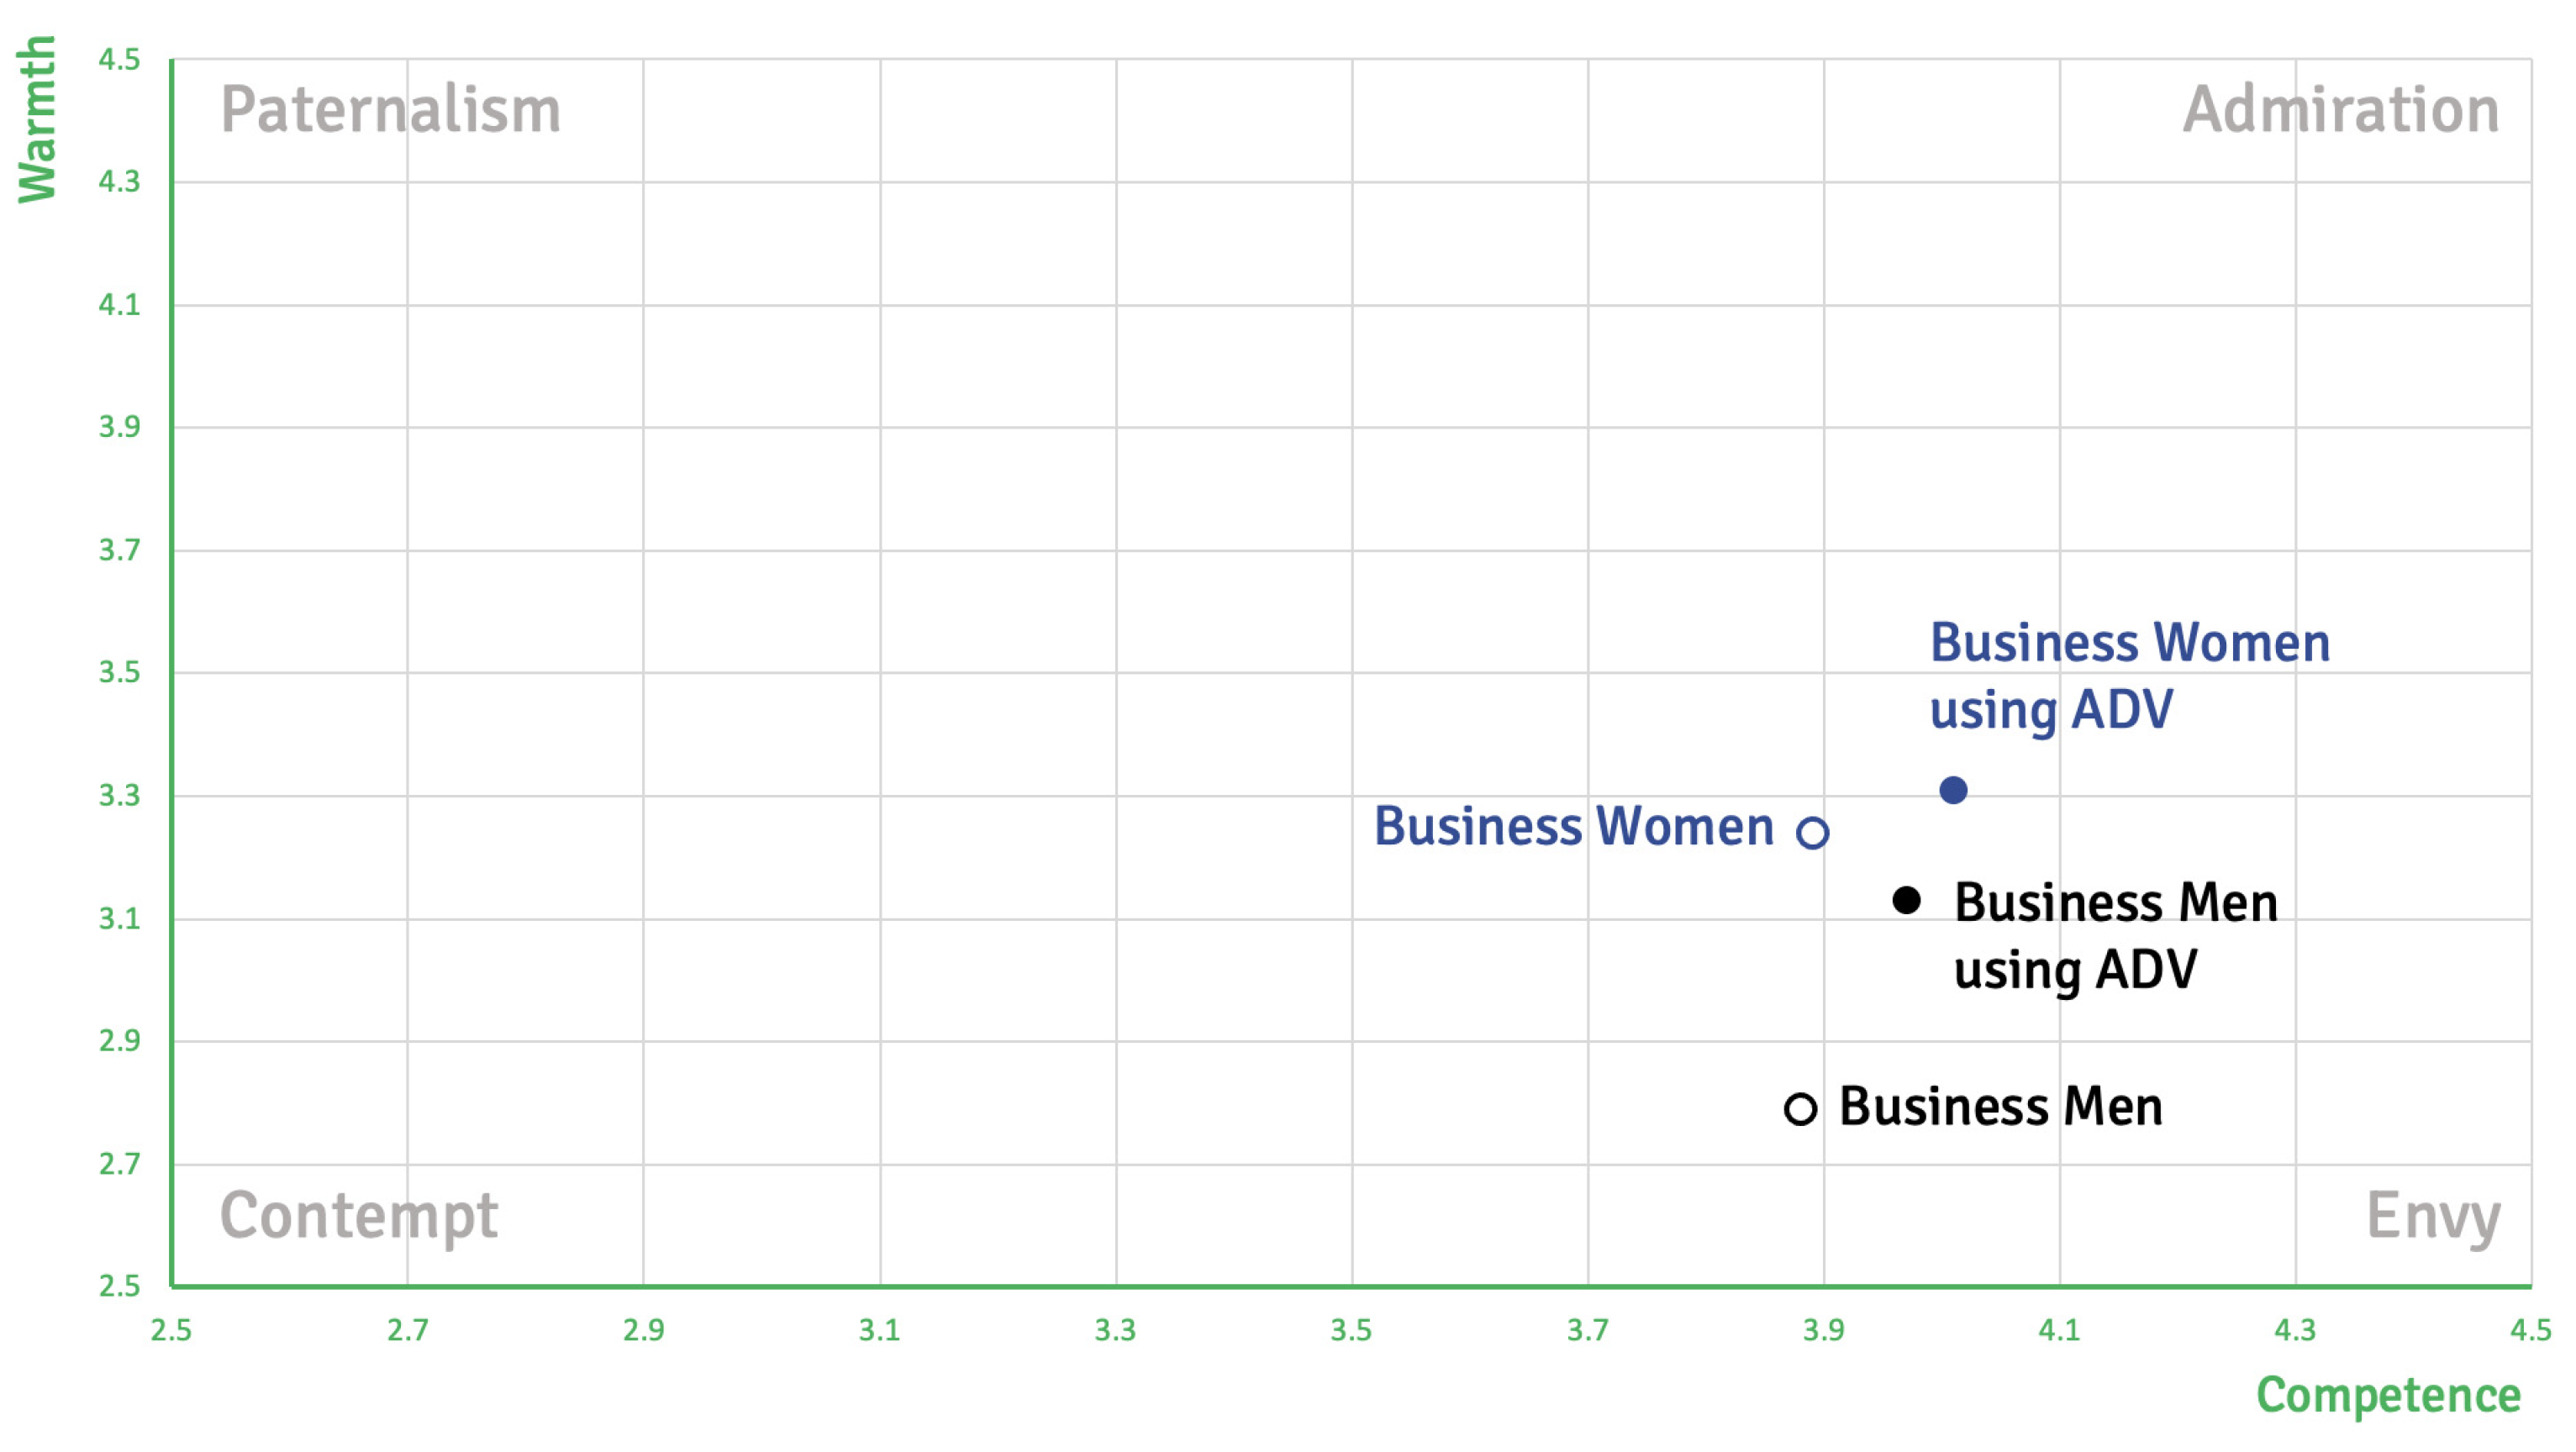The height and width of the screenshot is (1452, 2576).
Task: Click the 4.3 tick on the Warmth axis
Action: (119, 182)
